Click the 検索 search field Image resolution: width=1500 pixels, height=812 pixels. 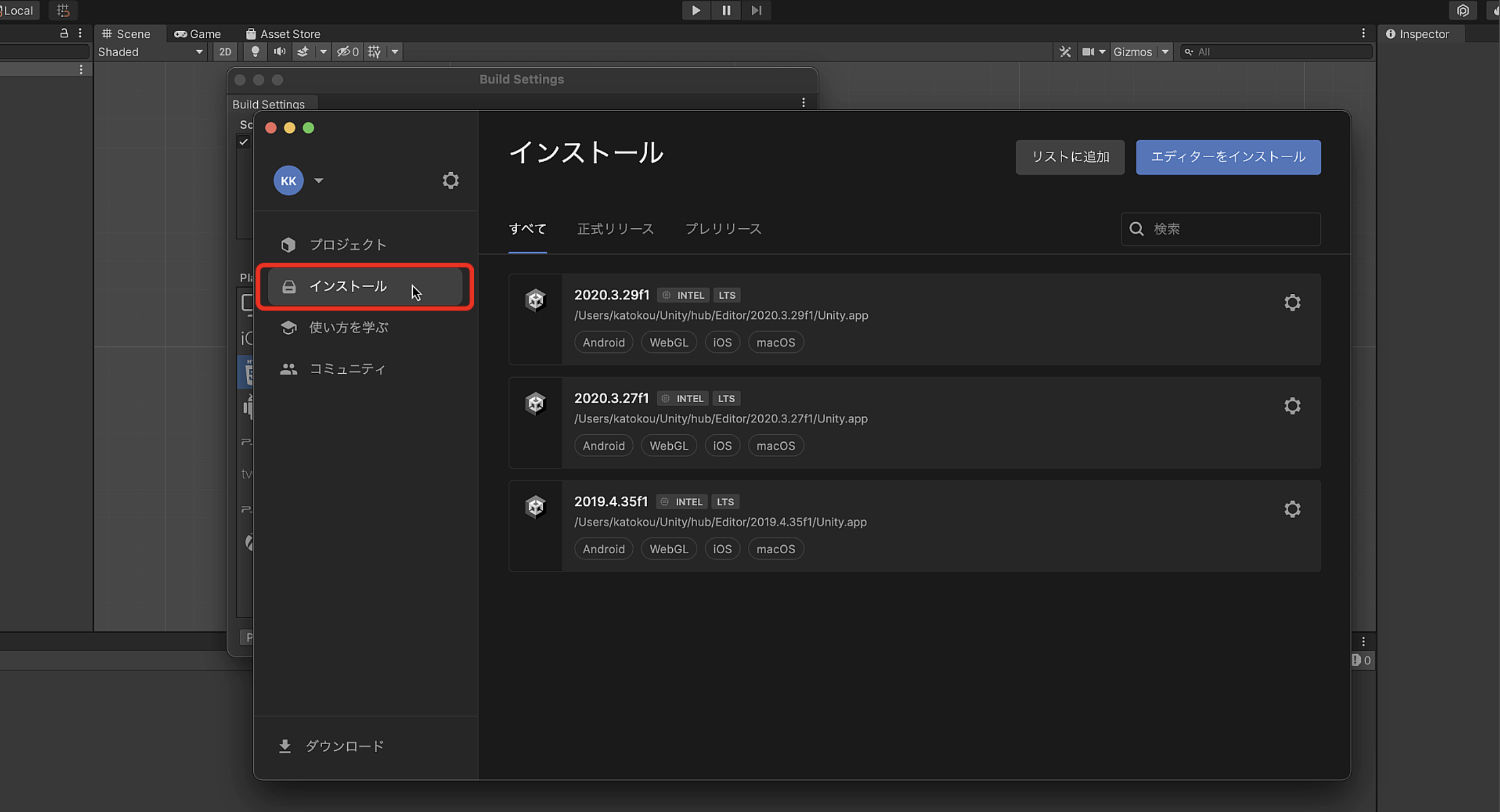pyautogui.click(x=1220, y=229)
